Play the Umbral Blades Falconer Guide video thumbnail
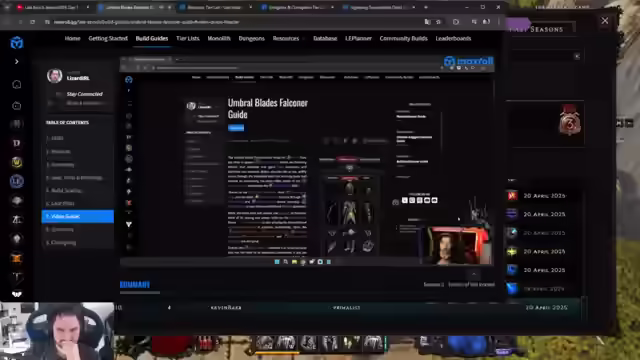 (x=307, y=161)
